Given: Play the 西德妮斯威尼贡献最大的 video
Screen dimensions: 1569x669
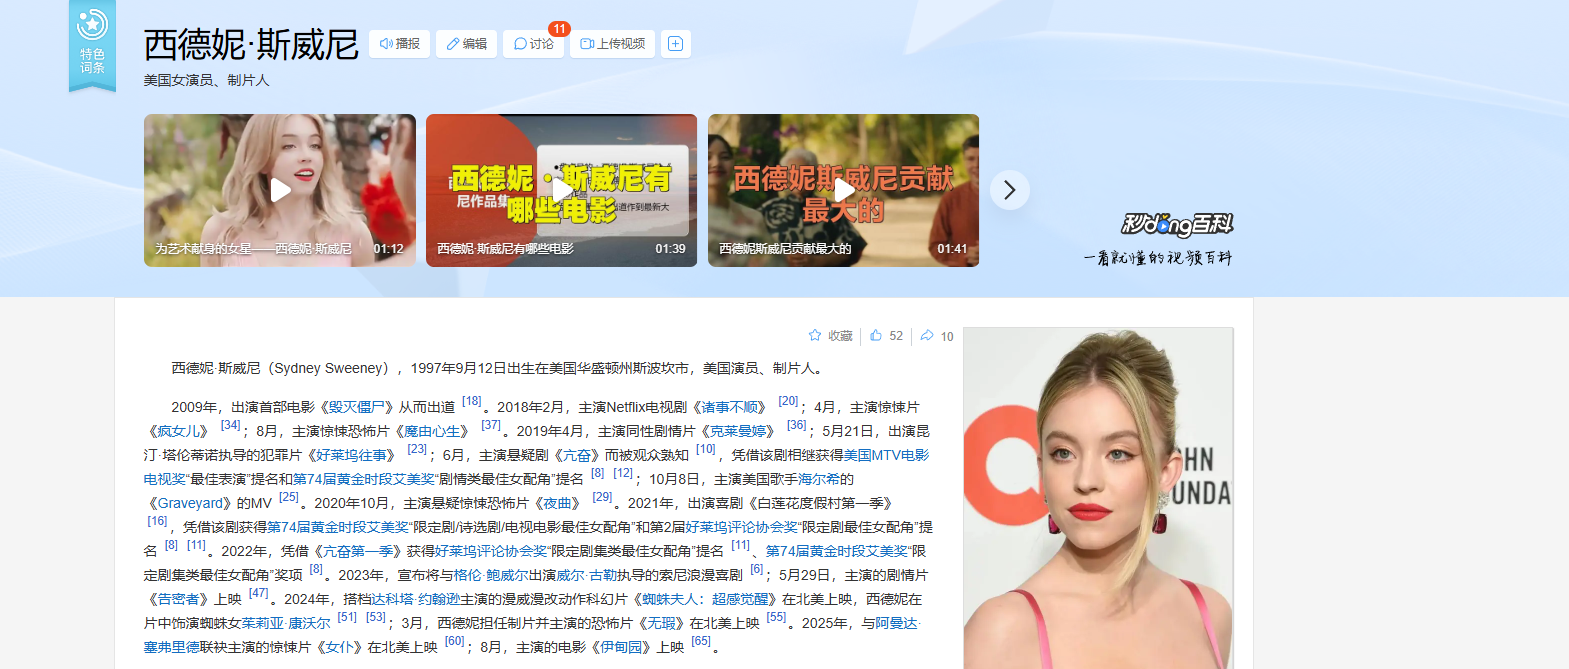Looking at the screenshot, I should click(844, 190).
